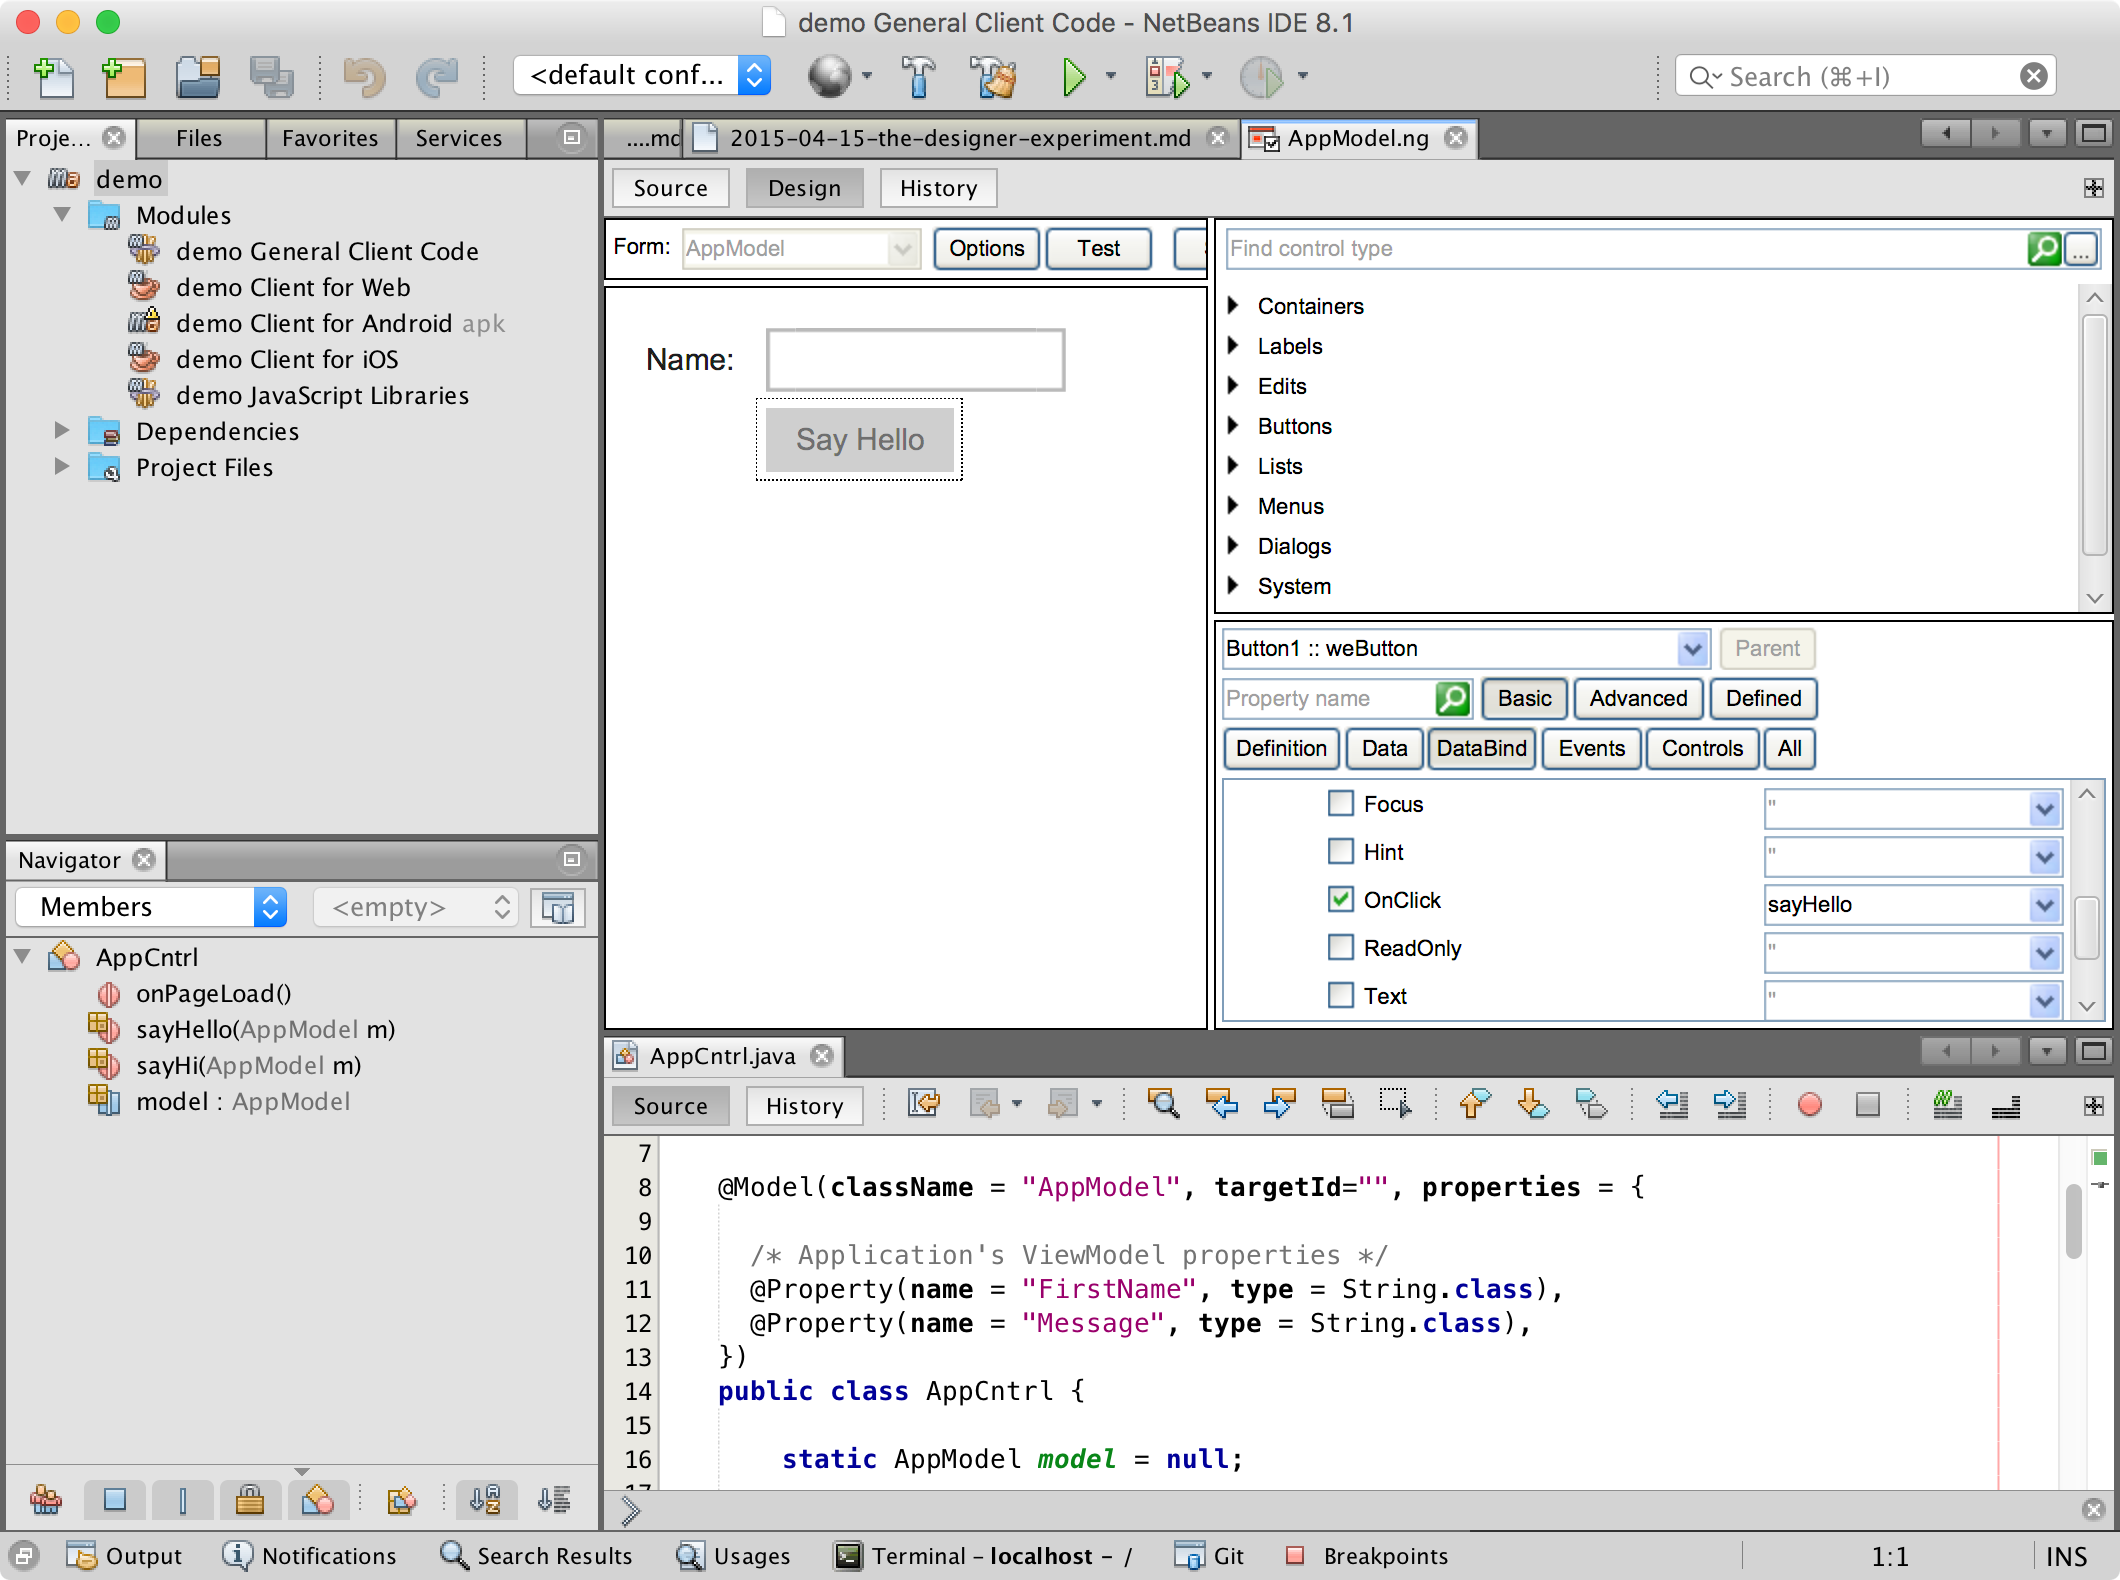Open the Button1 :: weButton component dropdown
Image resolution: width=2120 pixels, height=1580 pixels.
click(1692, 648)
